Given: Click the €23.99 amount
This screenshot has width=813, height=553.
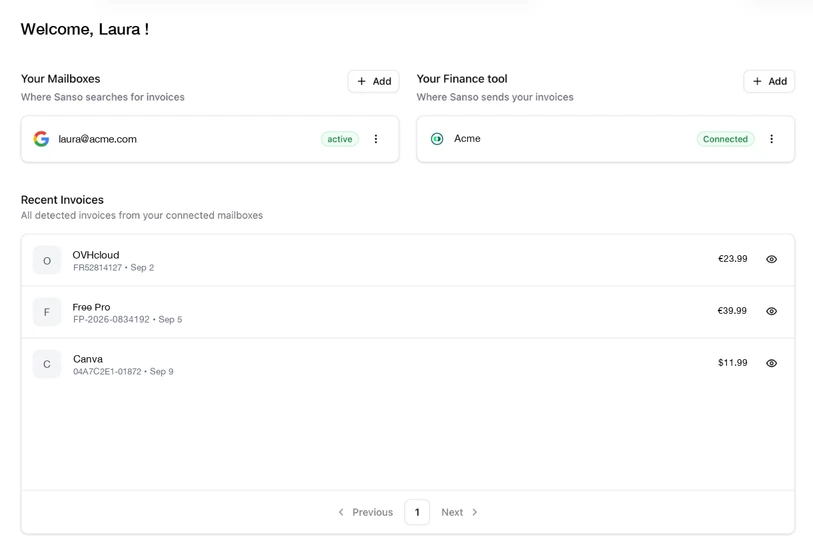Looking at the screenshot, I should tap(733, 259).
